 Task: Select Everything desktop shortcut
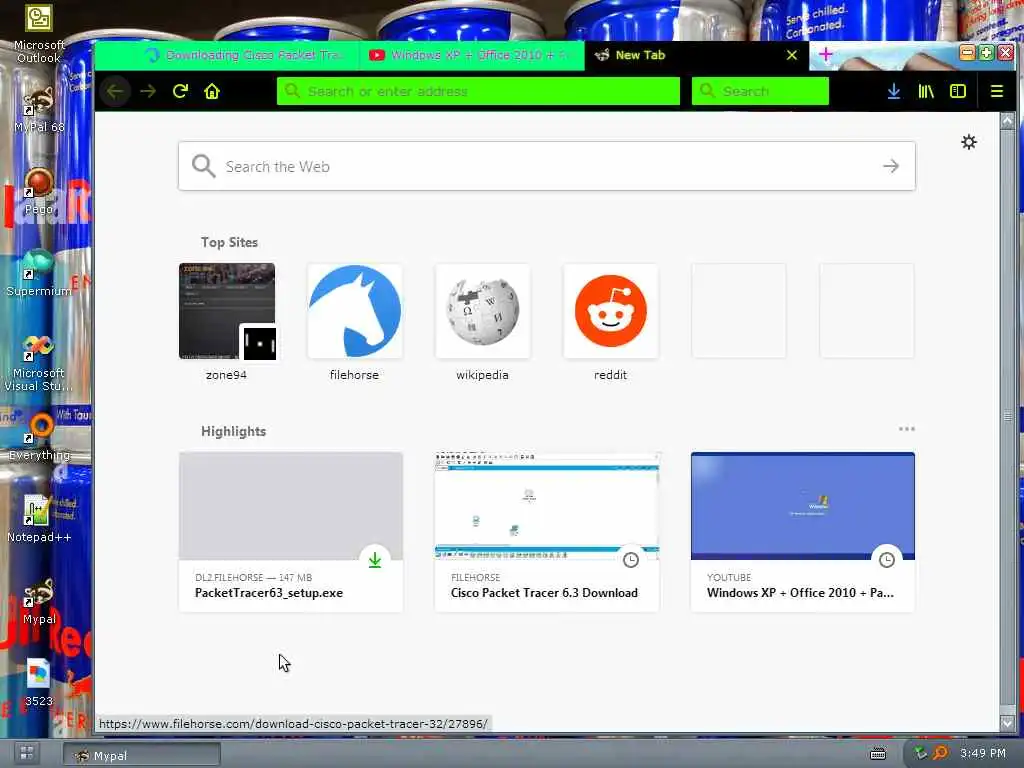(x=39, y=438)
